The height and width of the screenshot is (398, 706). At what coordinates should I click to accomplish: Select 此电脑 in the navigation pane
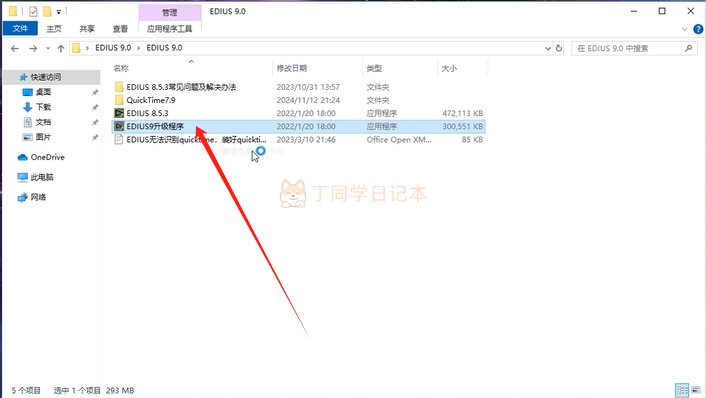[42, 177]
